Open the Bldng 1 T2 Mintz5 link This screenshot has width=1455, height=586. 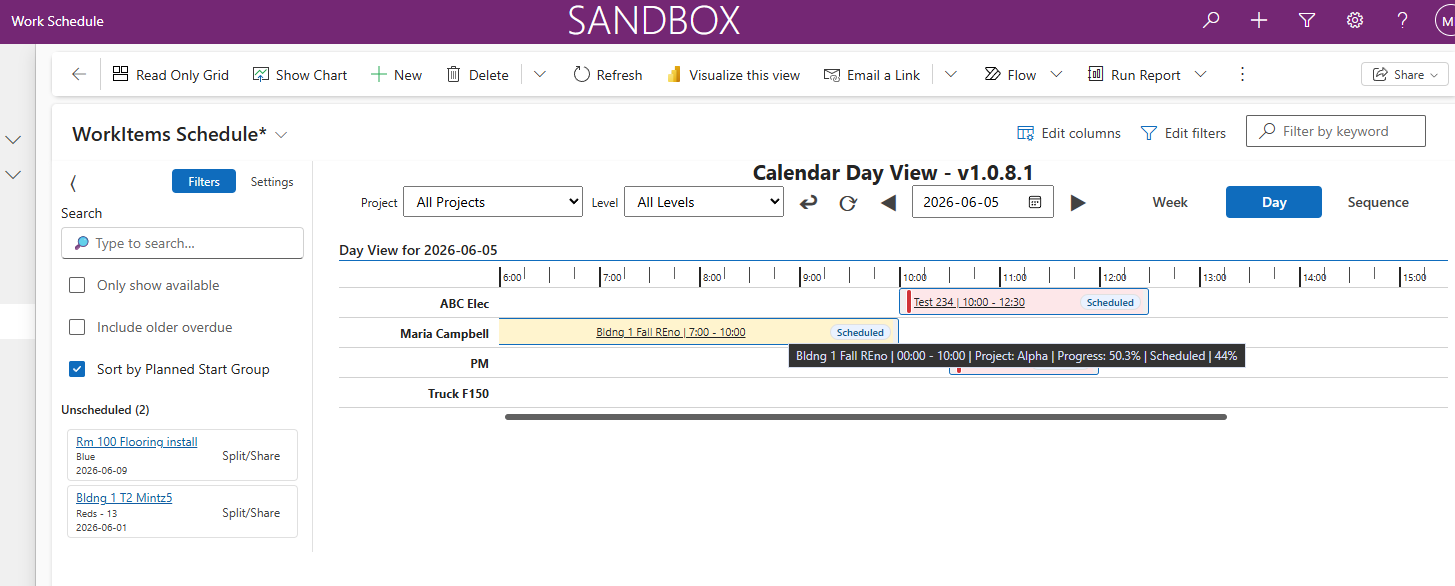click(124, 498)
